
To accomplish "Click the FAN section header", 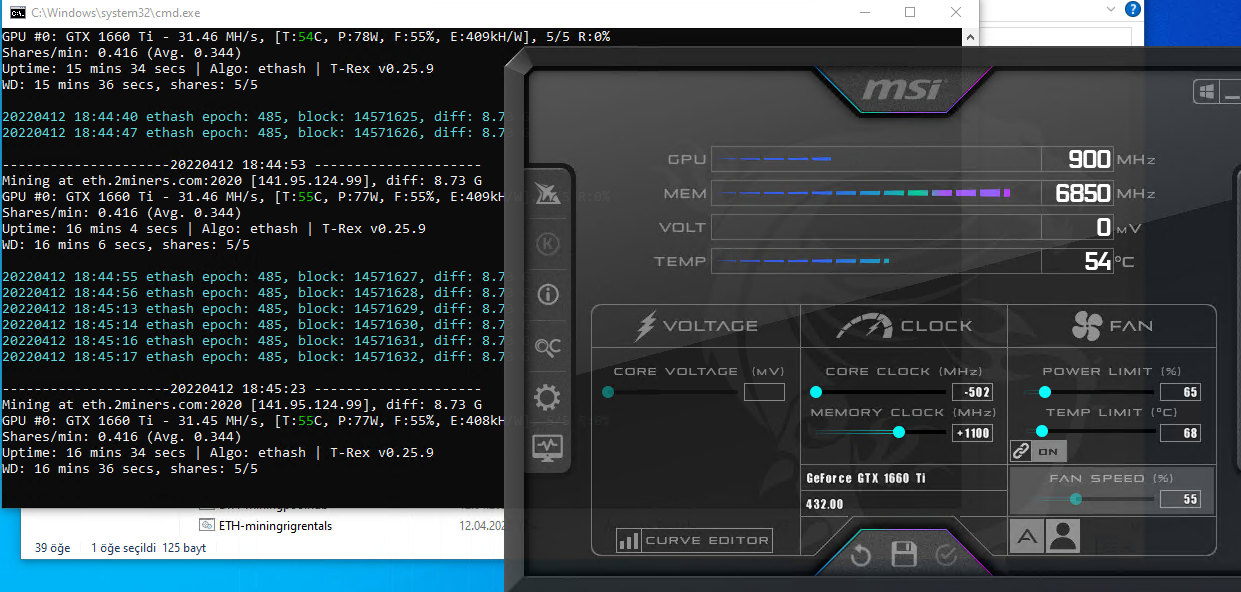I will [x=1112, y=326].
